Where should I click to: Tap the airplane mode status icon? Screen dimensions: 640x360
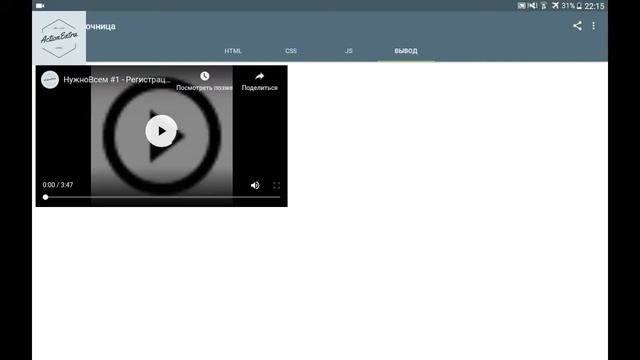pos(555,5)
